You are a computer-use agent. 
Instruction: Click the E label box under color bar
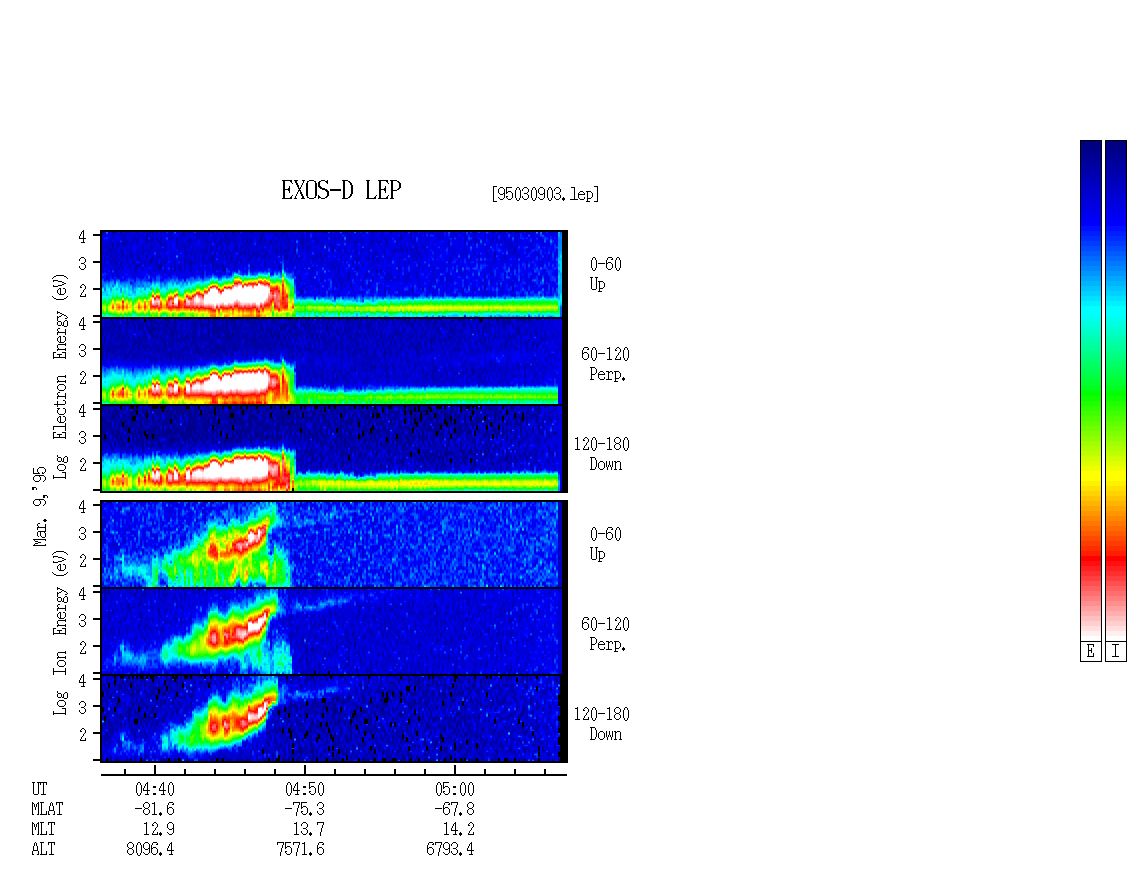click(1090, 652)
